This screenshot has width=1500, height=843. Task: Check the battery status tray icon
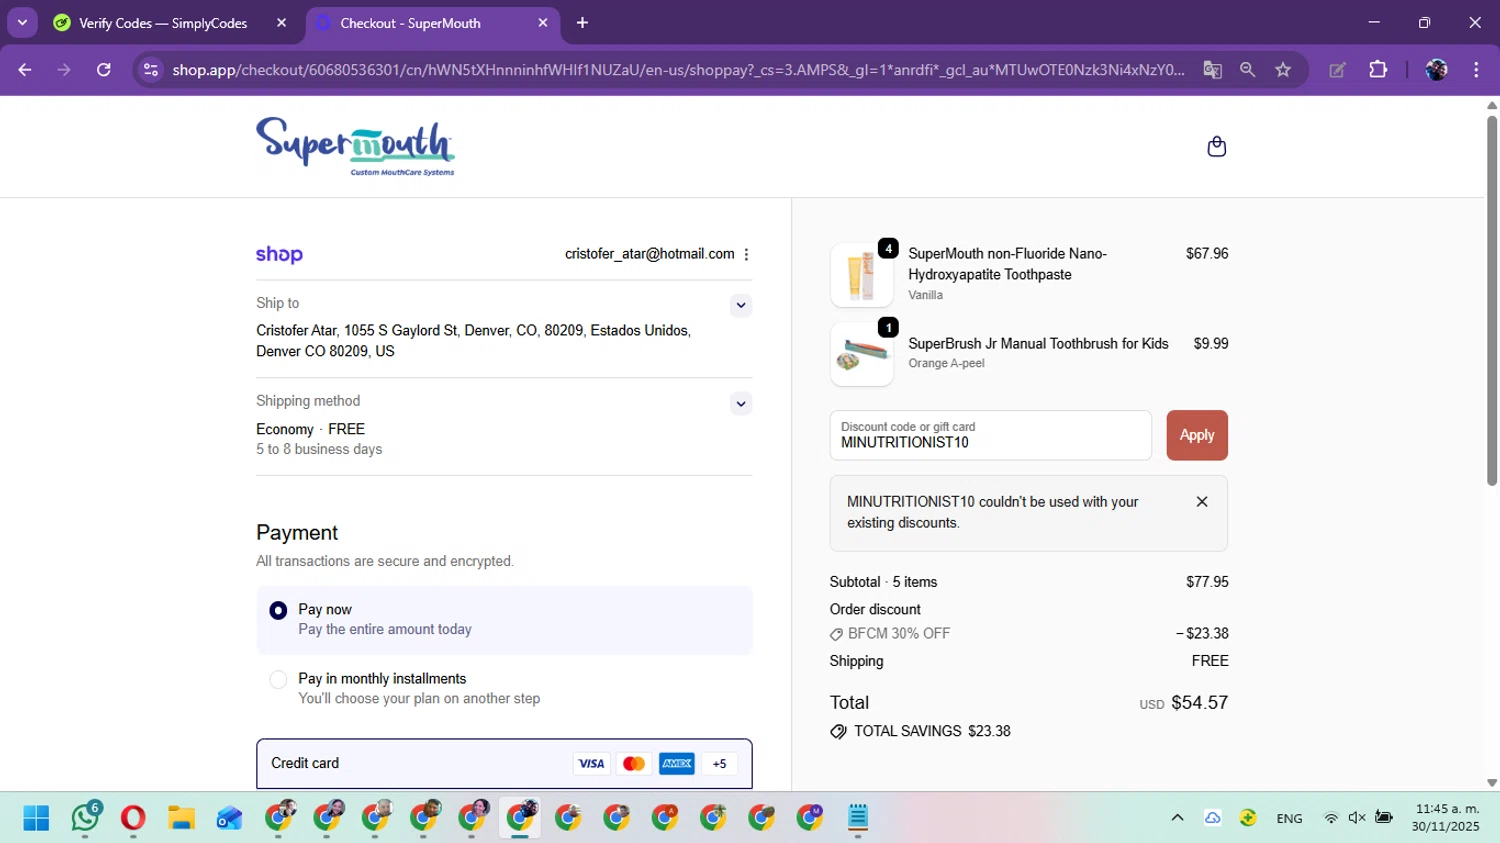coord(1384,818)
